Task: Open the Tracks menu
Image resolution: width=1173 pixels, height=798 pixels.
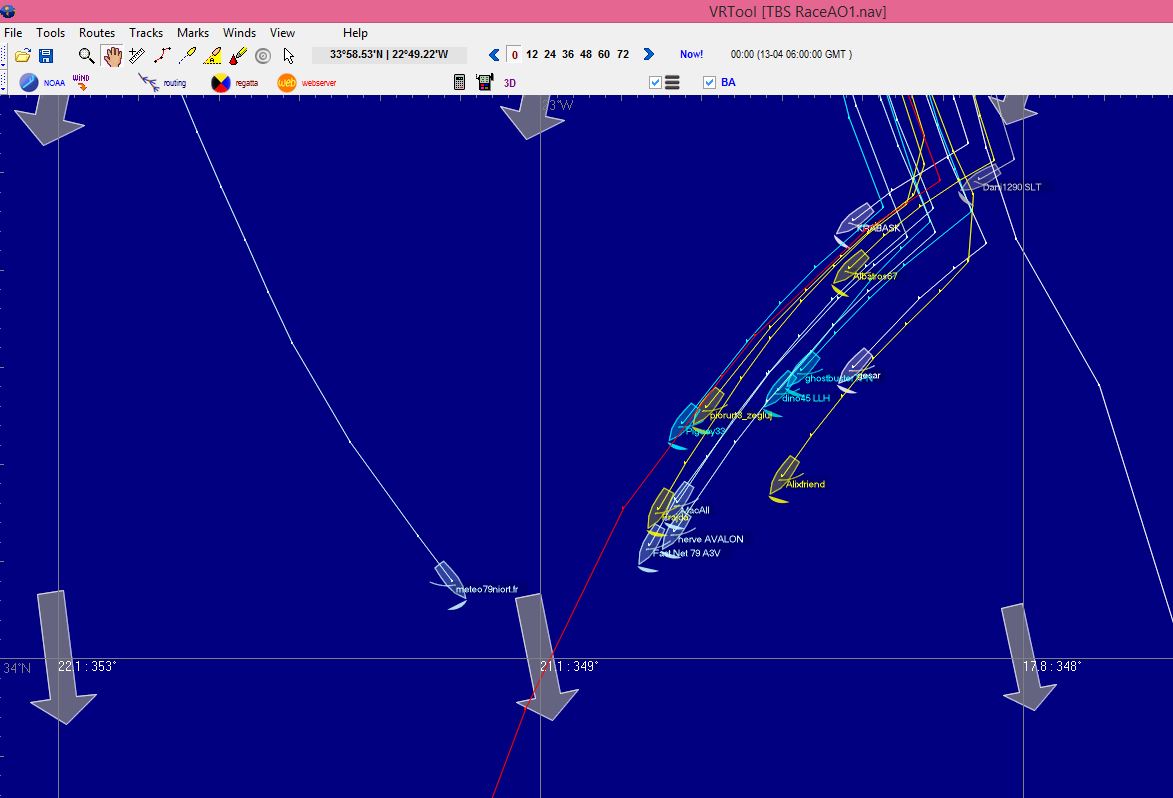Action: pos(145,33)
